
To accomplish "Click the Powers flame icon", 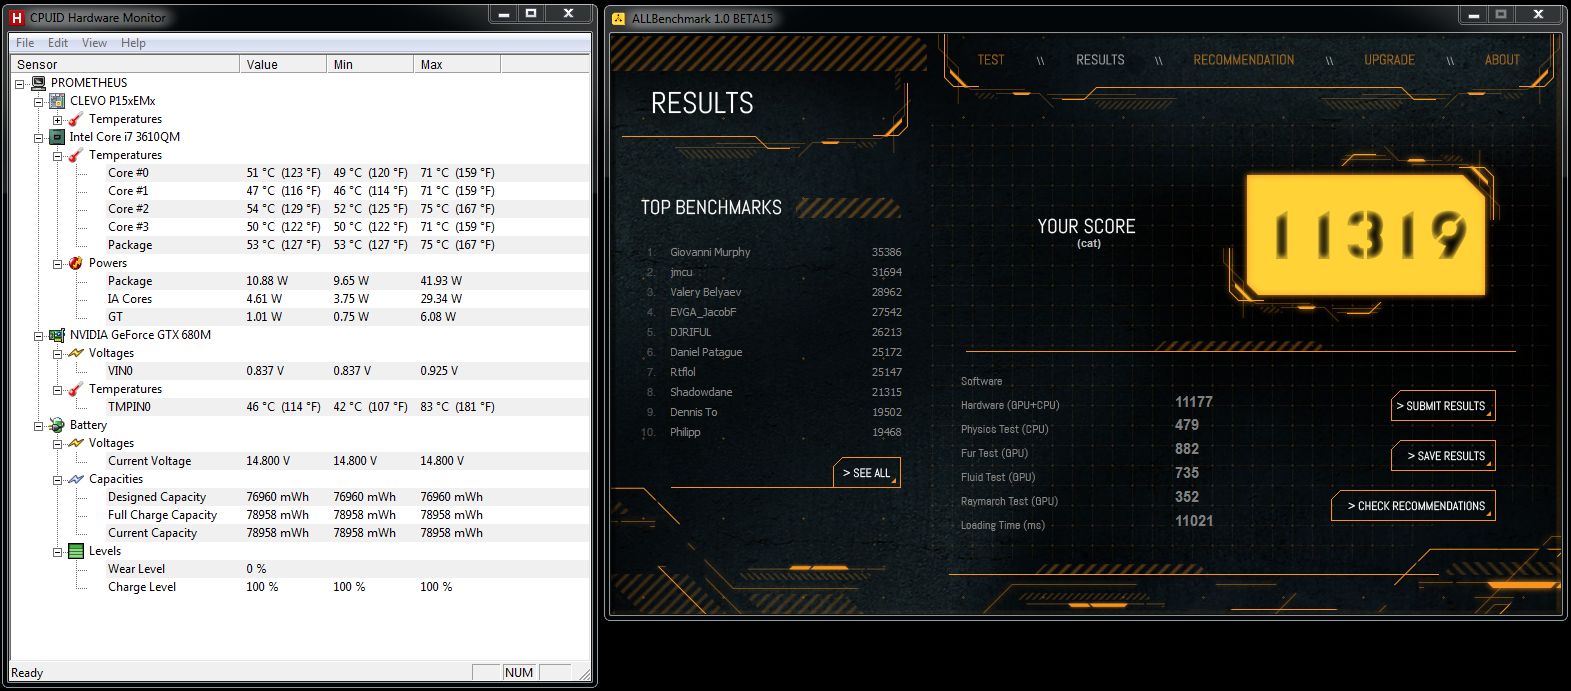I will [x=75, y=263].
